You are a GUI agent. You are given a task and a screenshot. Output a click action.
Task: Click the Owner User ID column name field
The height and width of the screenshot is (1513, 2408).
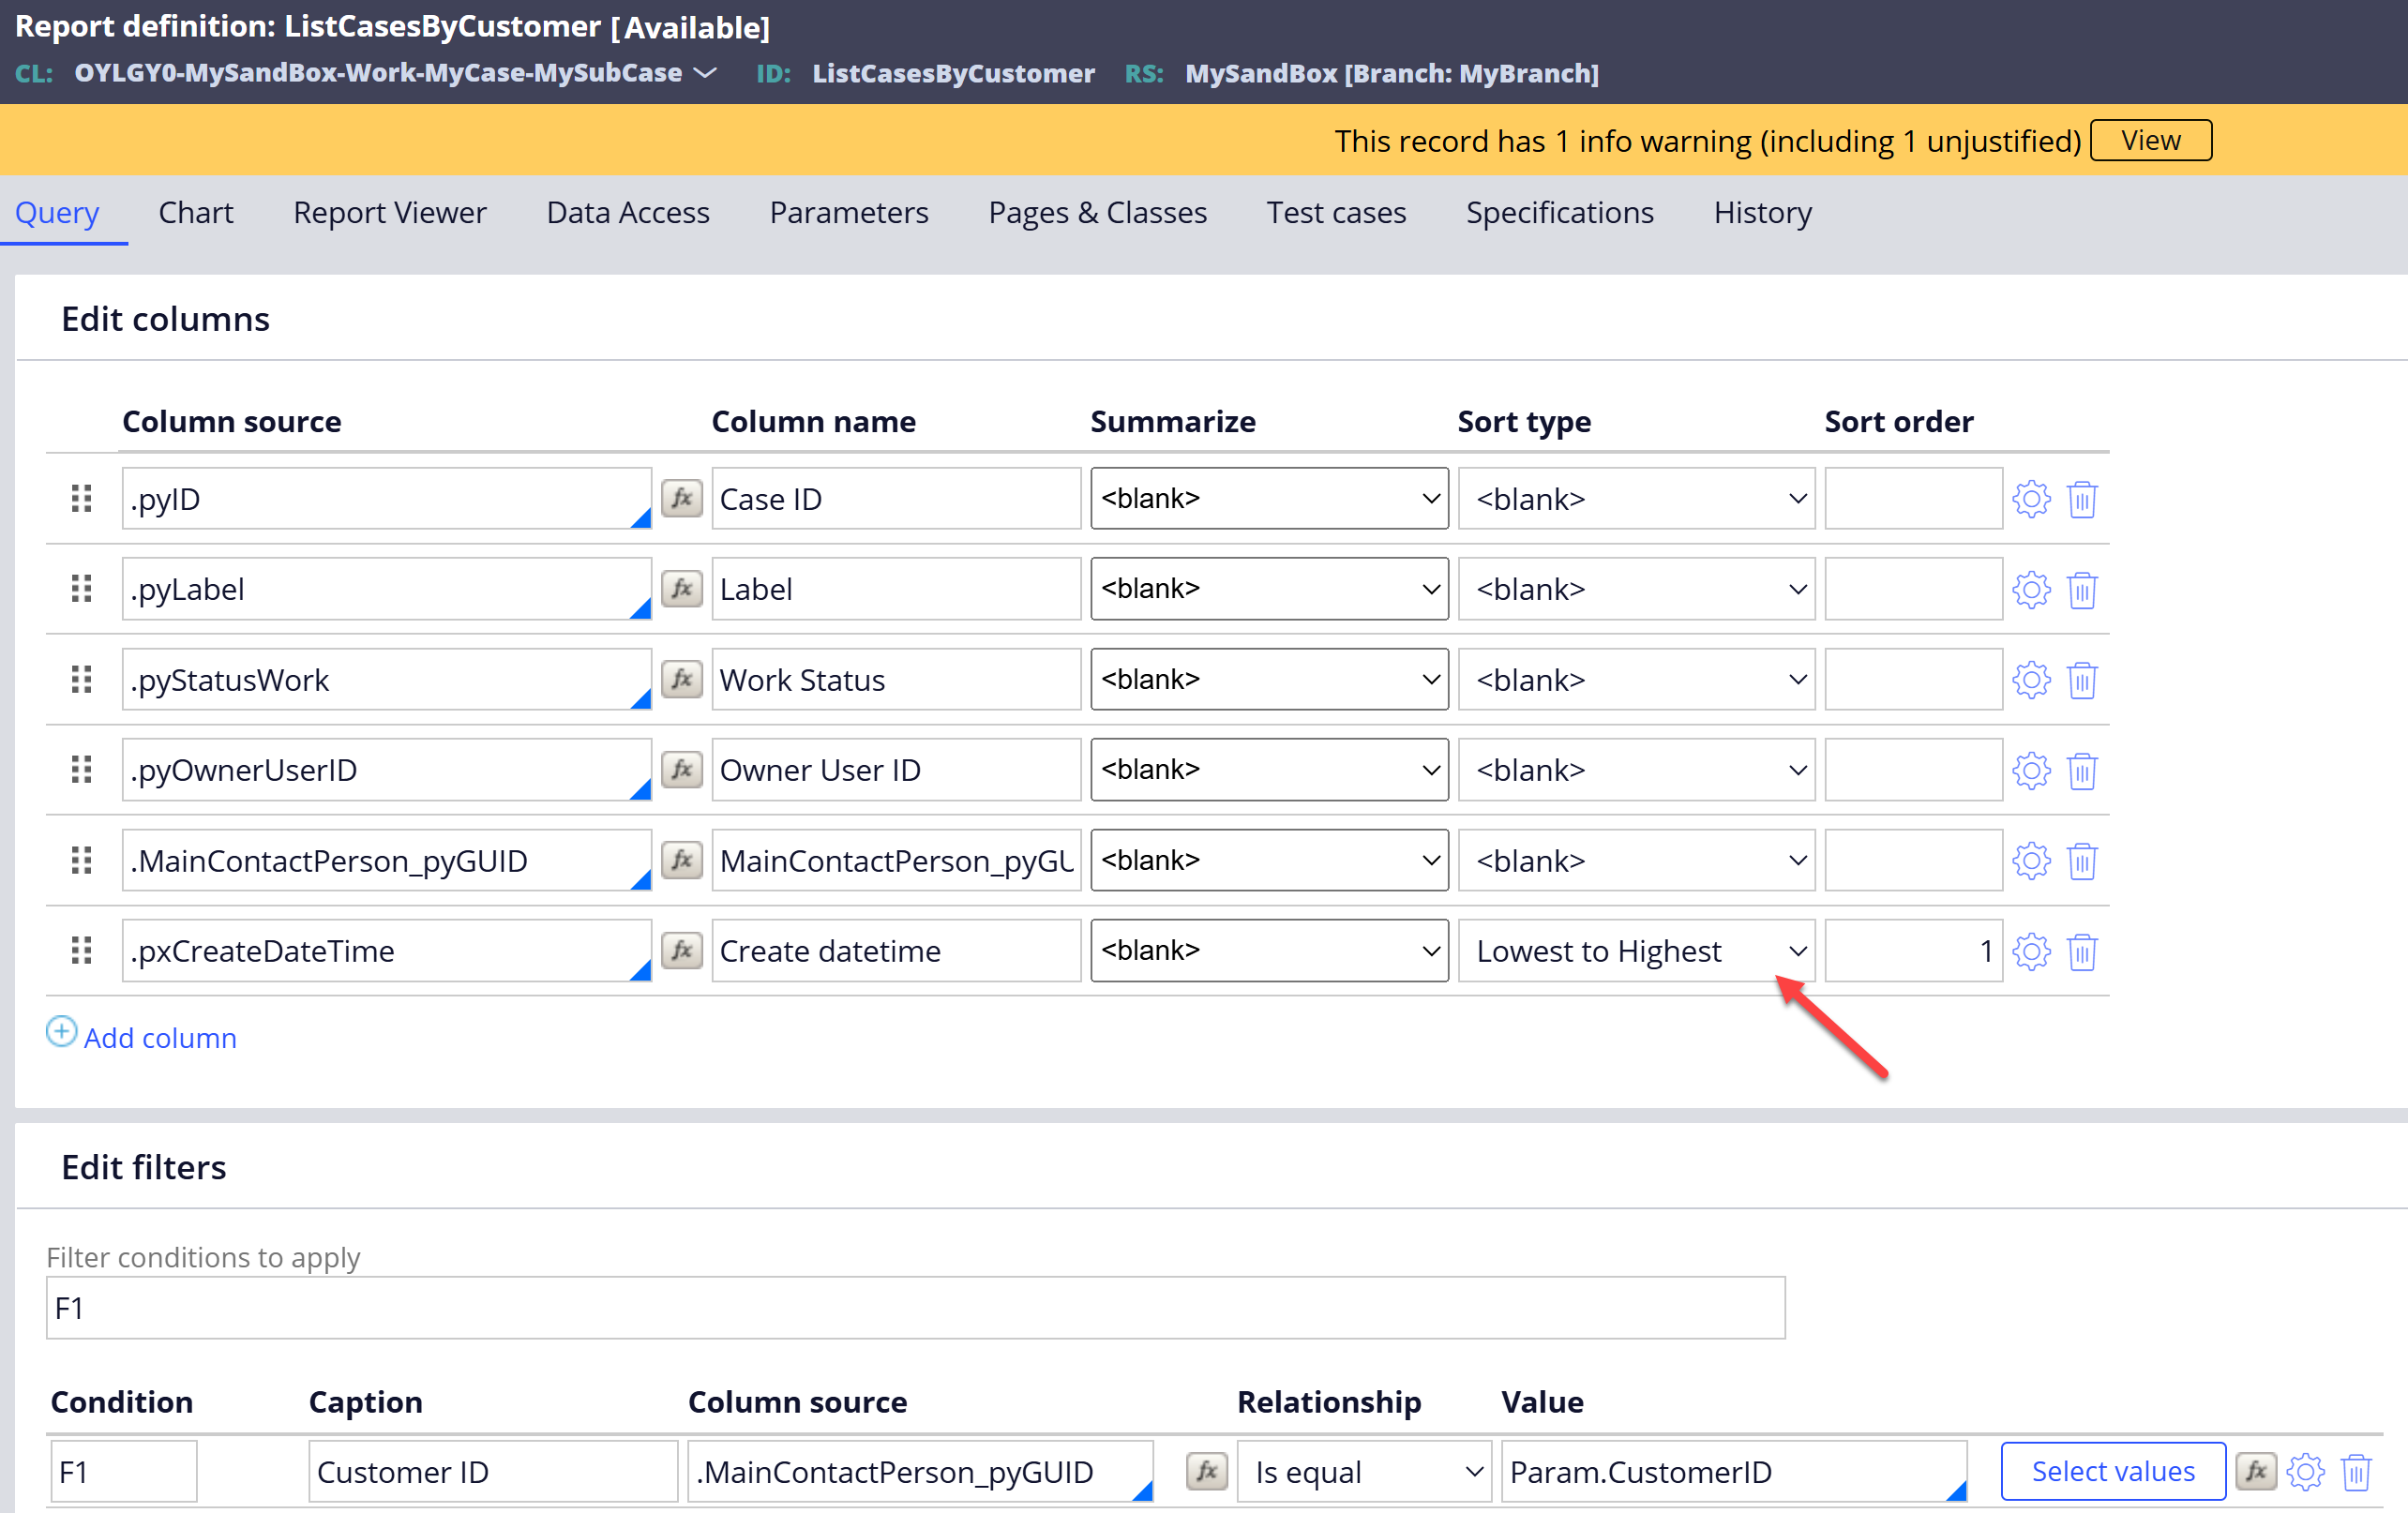pos(895,770)
